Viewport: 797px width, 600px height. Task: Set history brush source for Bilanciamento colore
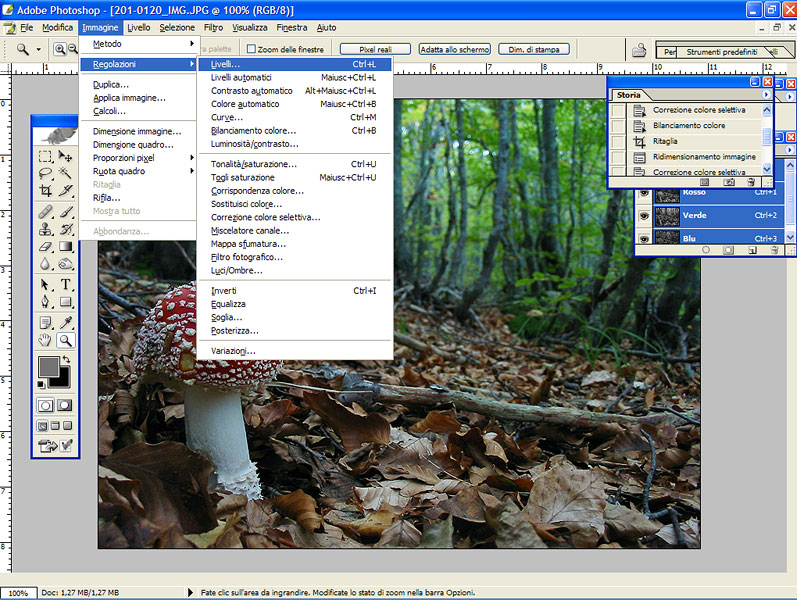coord(618,126)
